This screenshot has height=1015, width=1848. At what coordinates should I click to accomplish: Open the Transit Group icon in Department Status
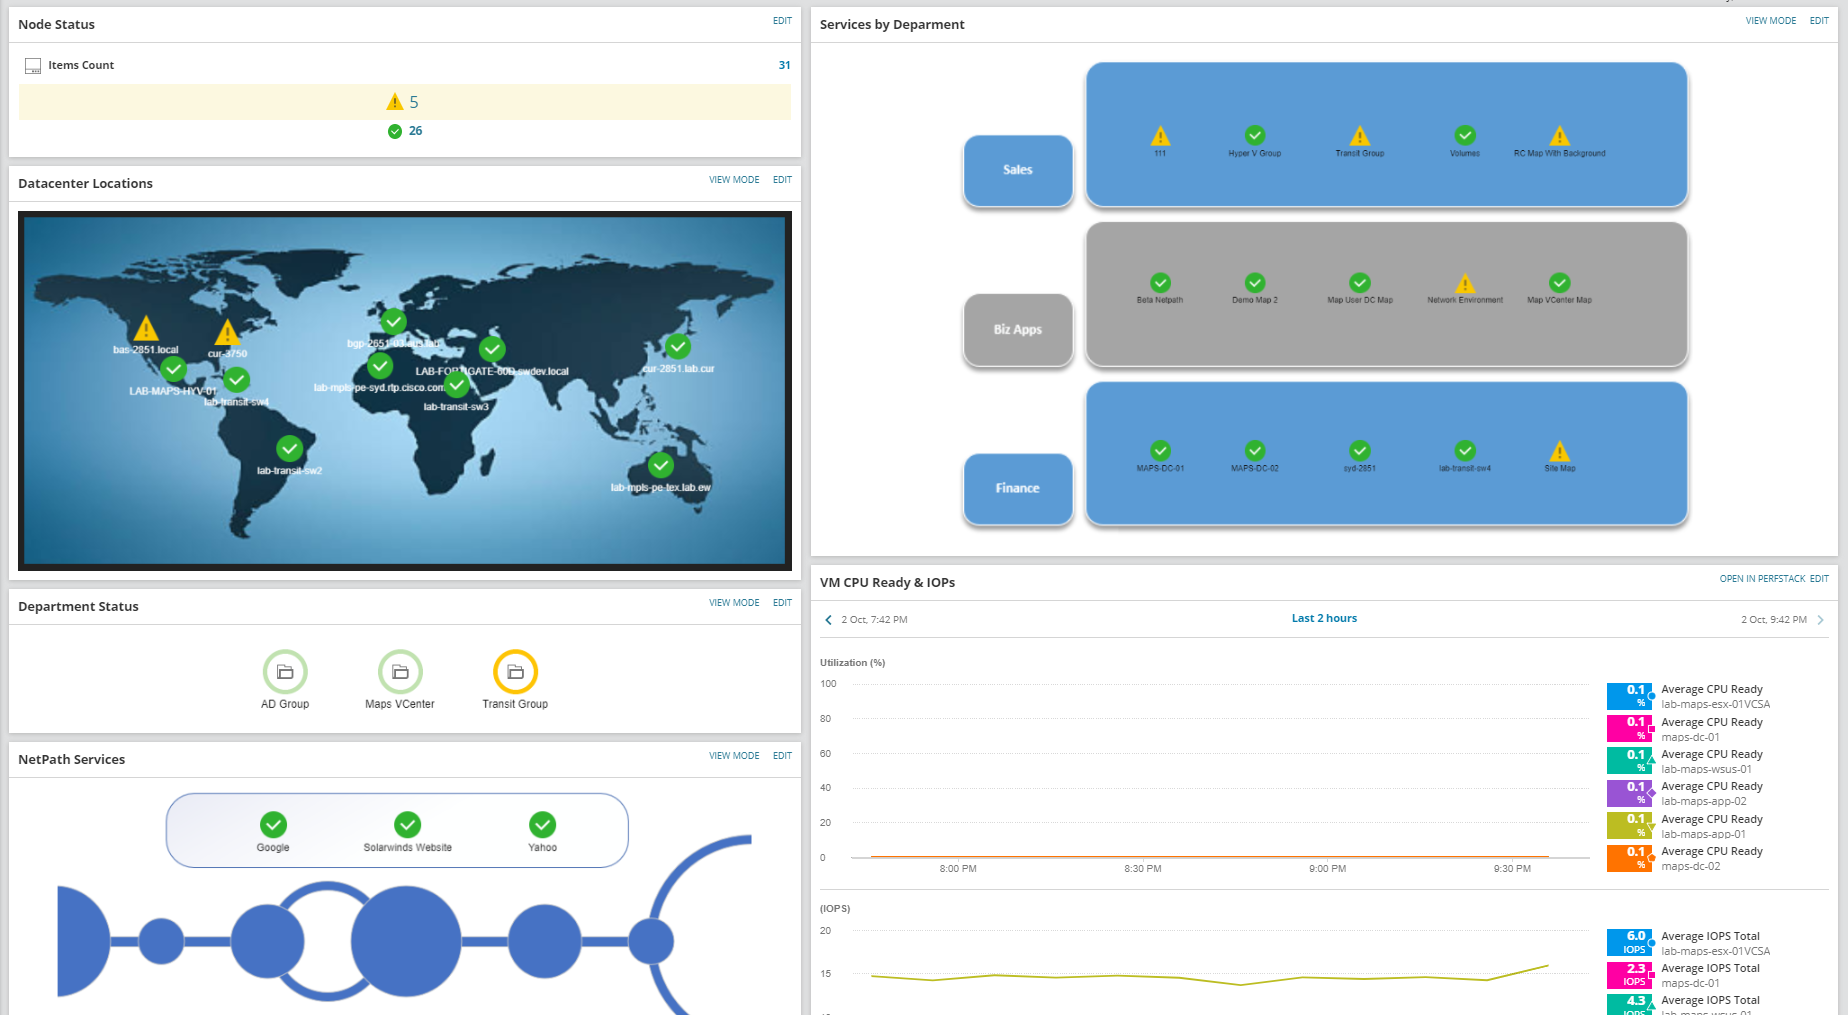coord(515,672)
